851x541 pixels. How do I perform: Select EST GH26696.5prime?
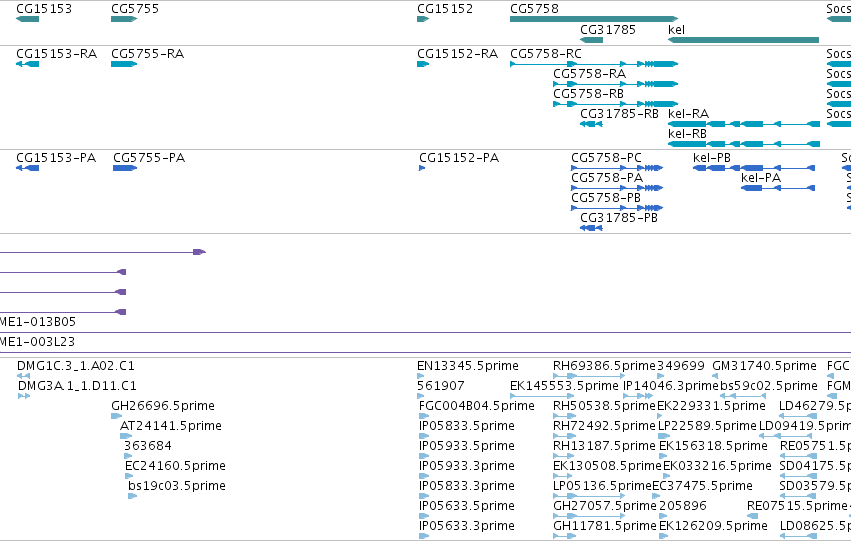(x=117, y=416)
